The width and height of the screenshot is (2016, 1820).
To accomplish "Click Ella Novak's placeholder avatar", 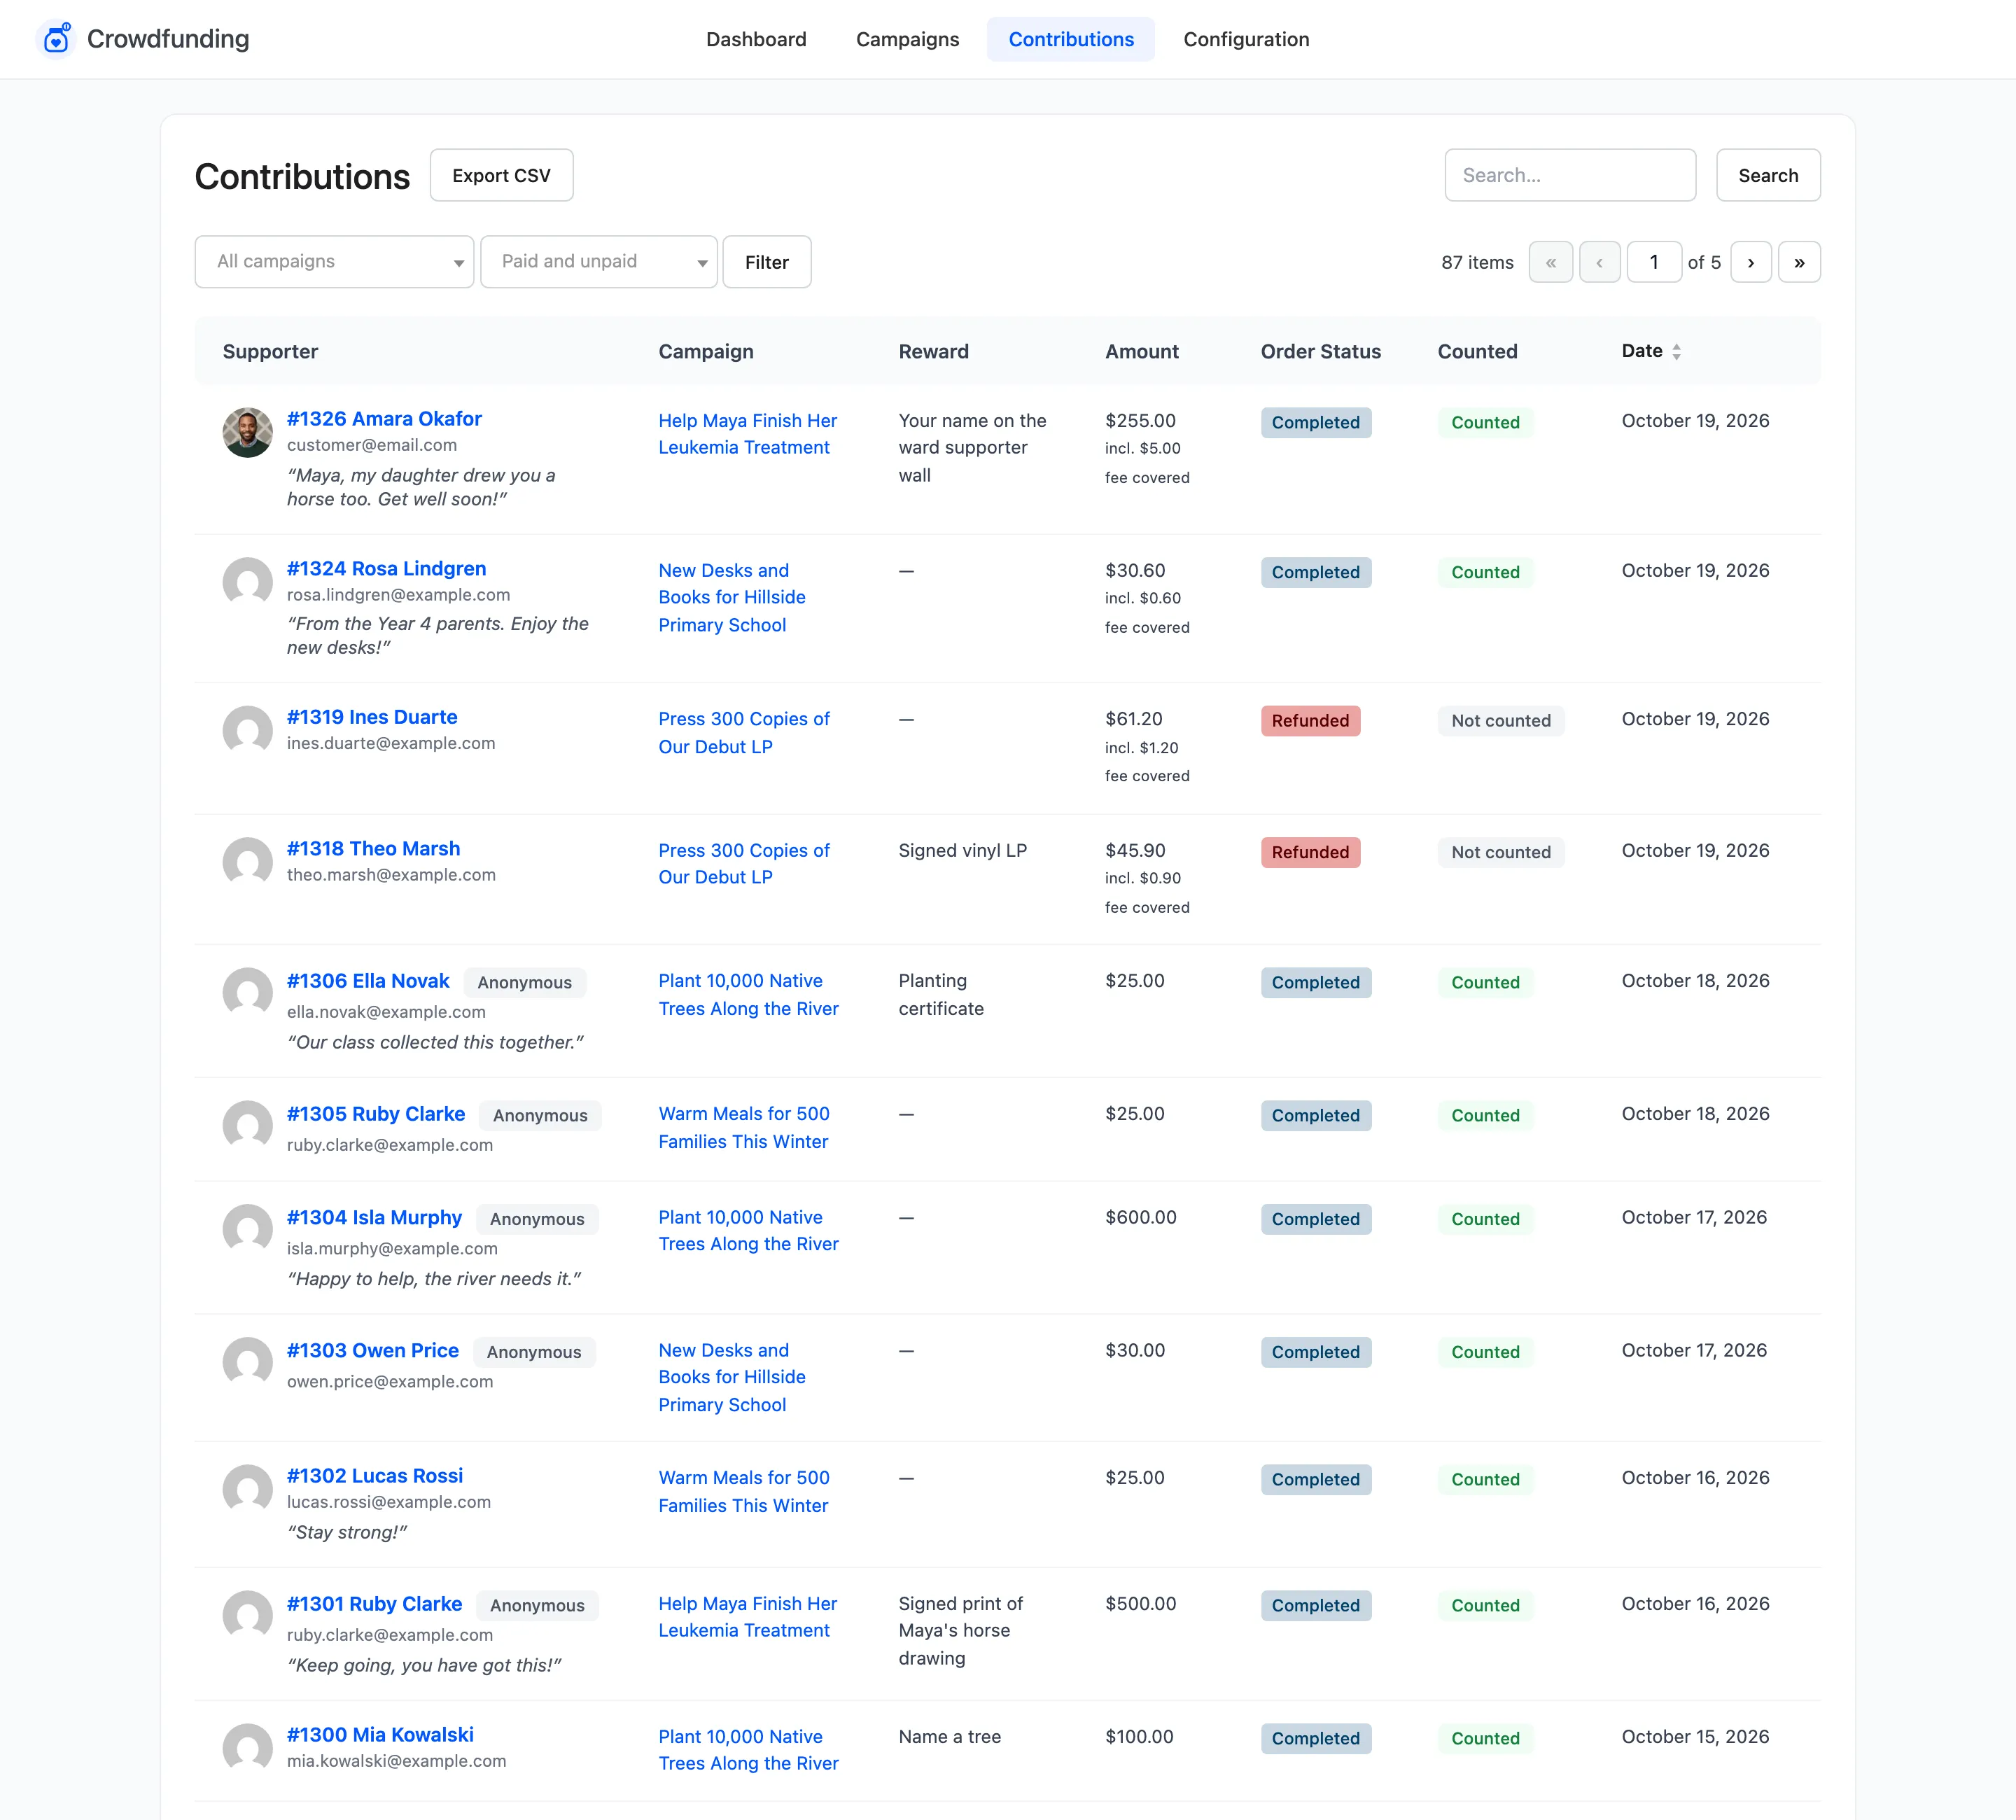I will point(247,993).
